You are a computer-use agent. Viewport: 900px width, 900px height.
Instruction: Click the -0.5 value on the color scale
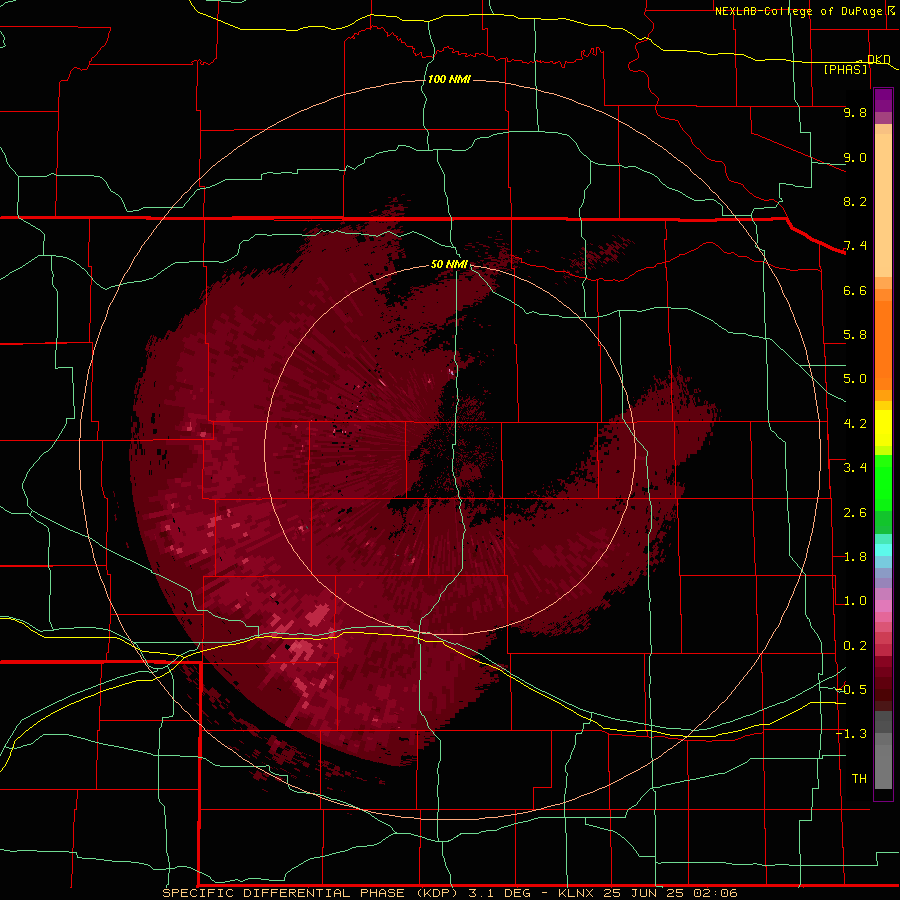(x=851, y=690)
